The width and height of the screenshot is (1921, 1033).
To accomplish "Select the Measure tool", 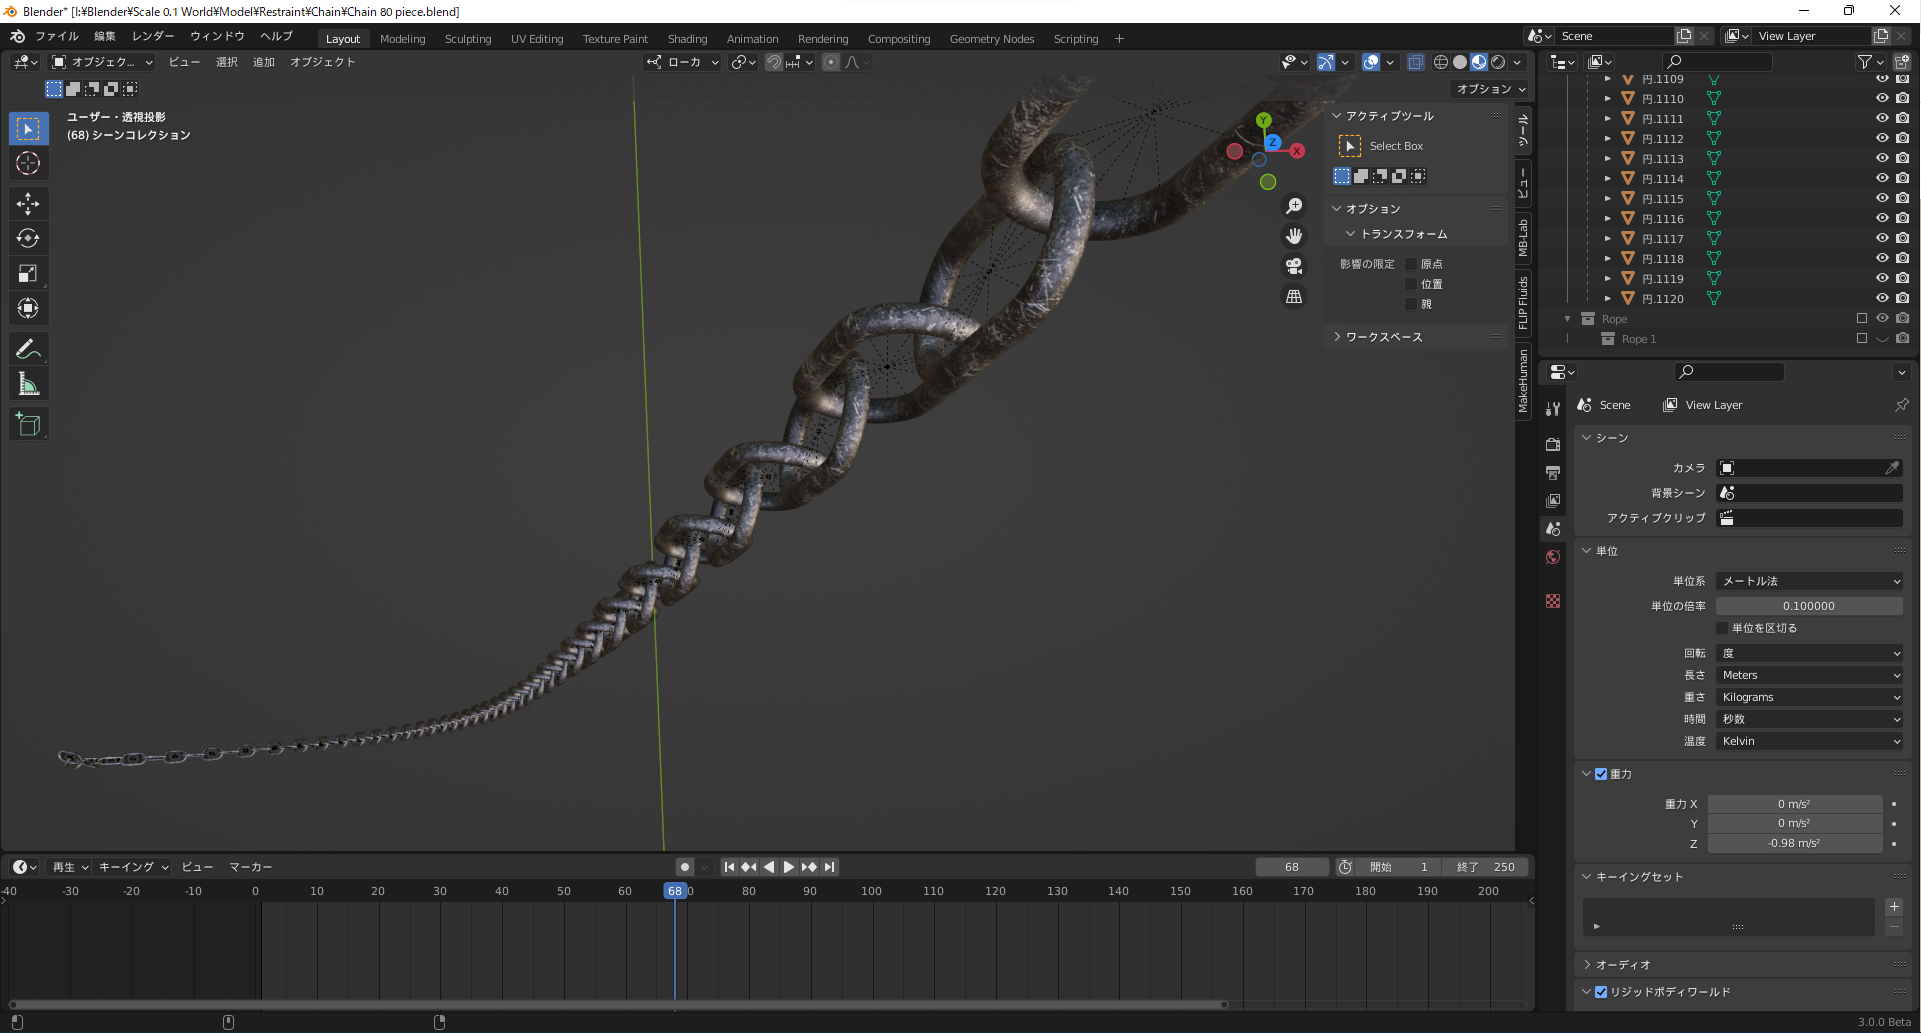I will click(28, 384).
